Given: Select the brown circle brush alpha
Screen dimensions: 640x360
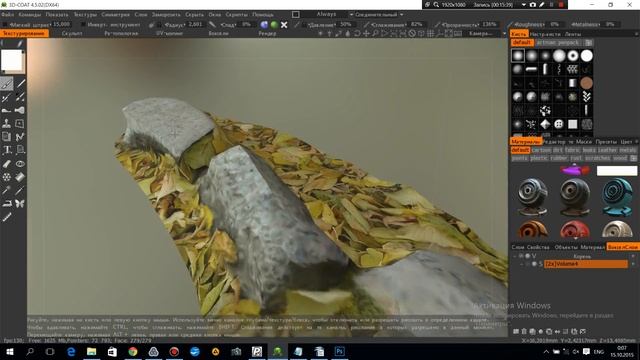Looking at the screenshot, I should [587, 83].
